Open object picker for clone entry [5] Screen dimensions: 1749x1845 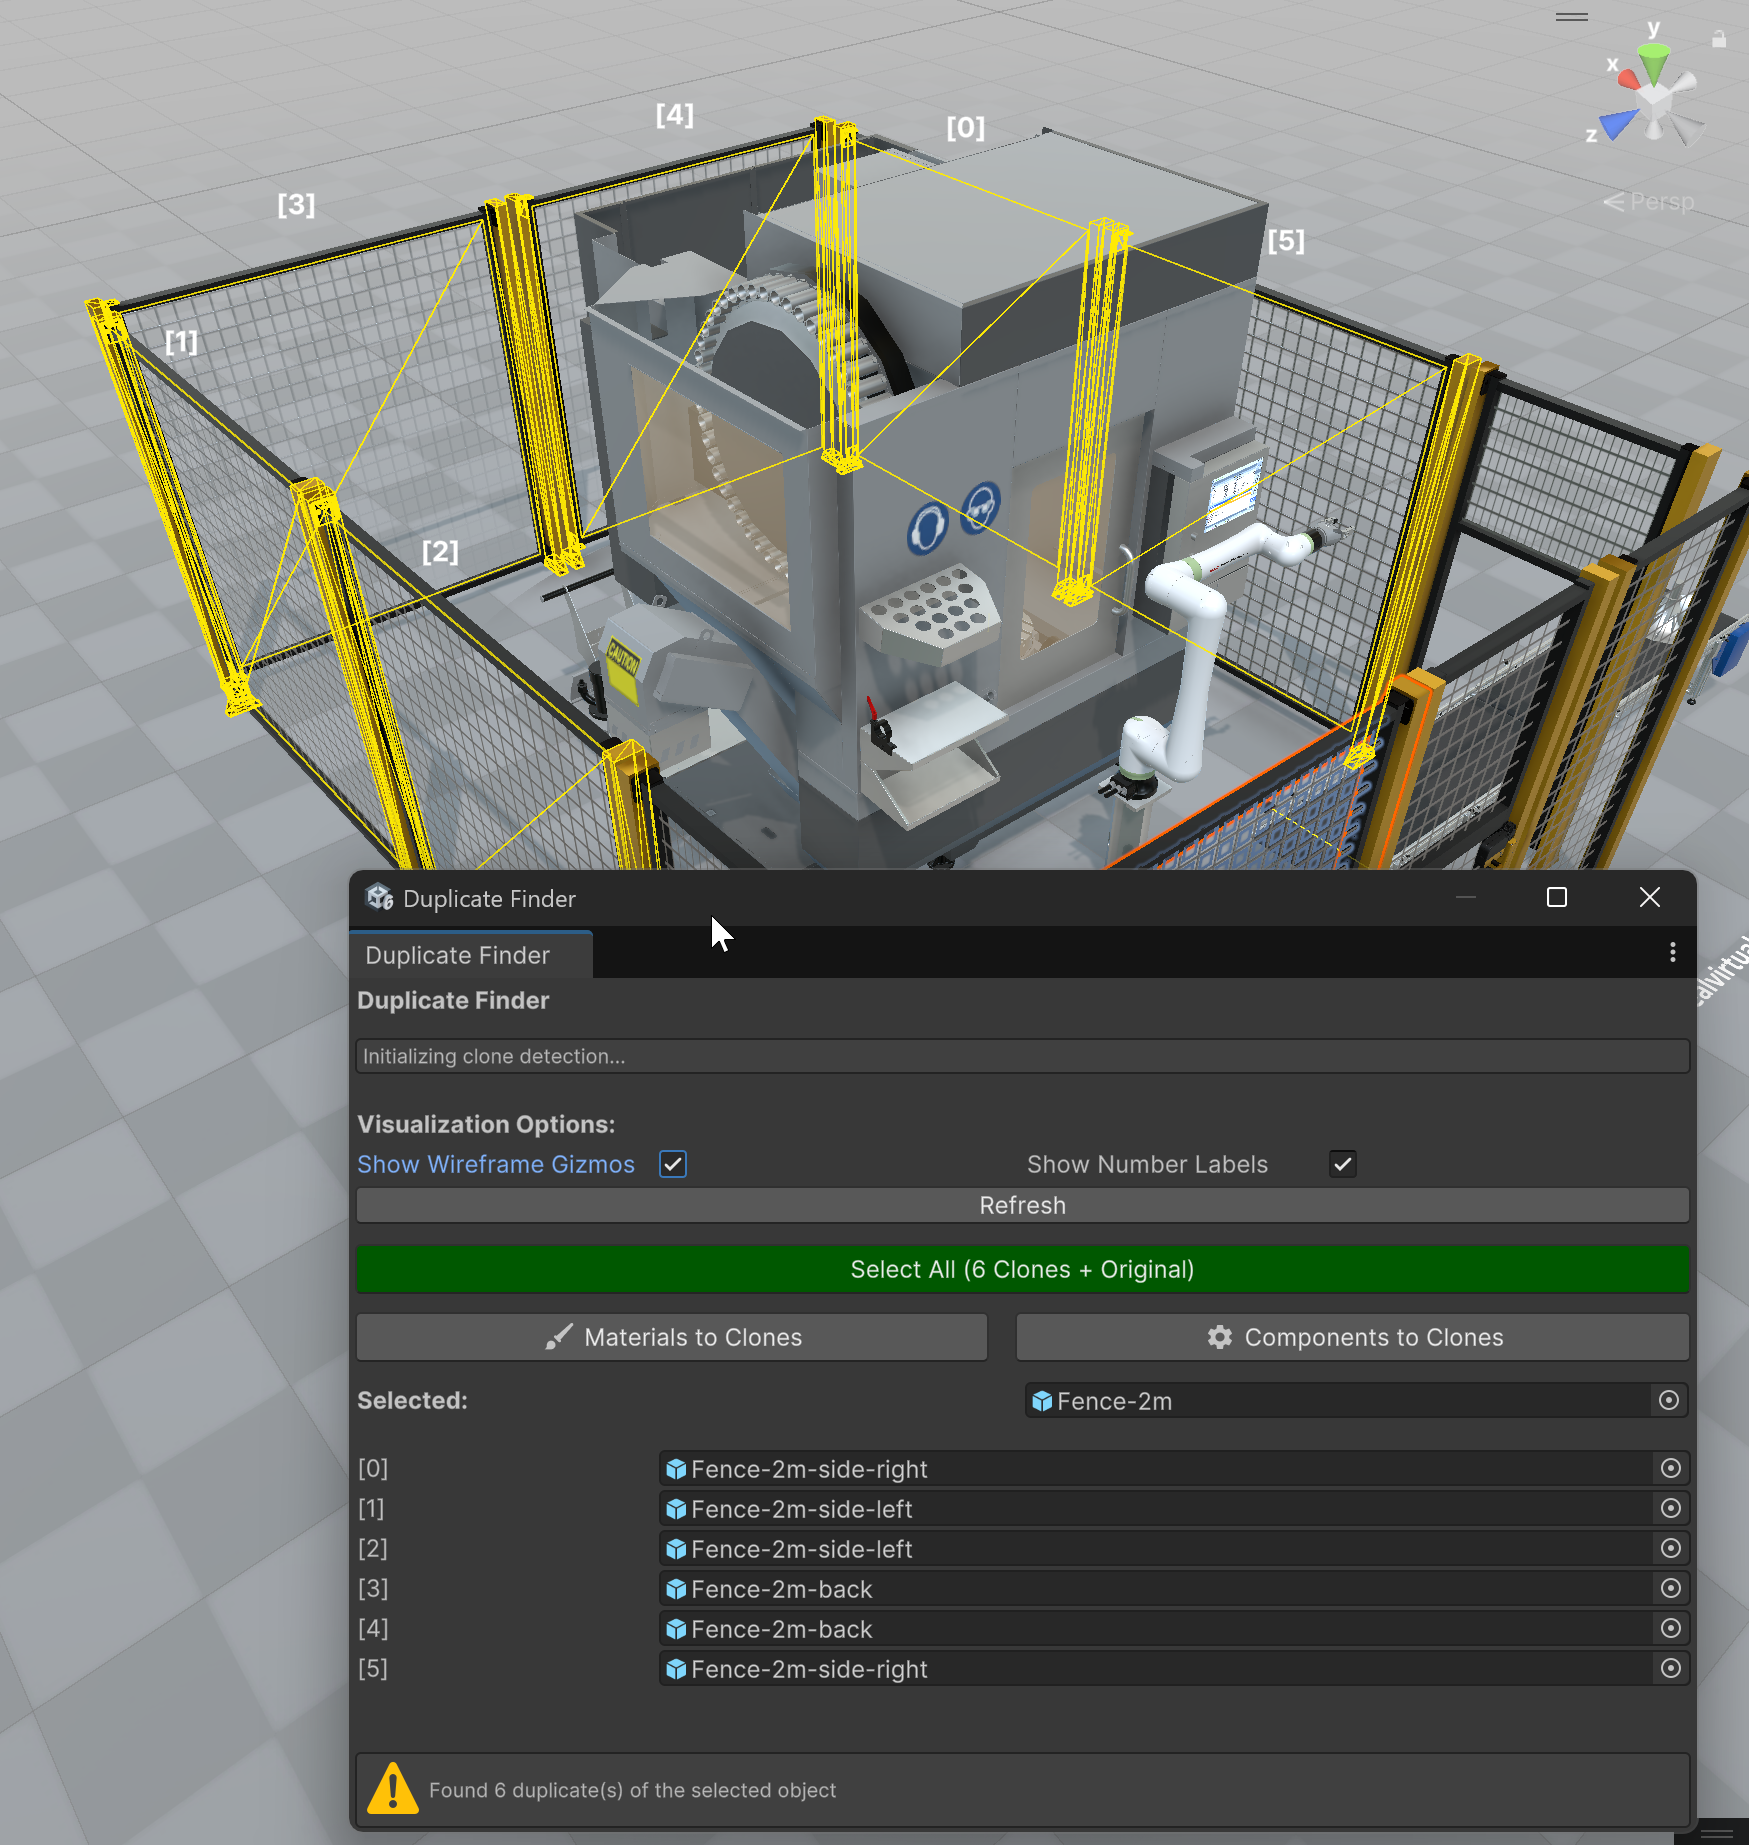1670,1669
